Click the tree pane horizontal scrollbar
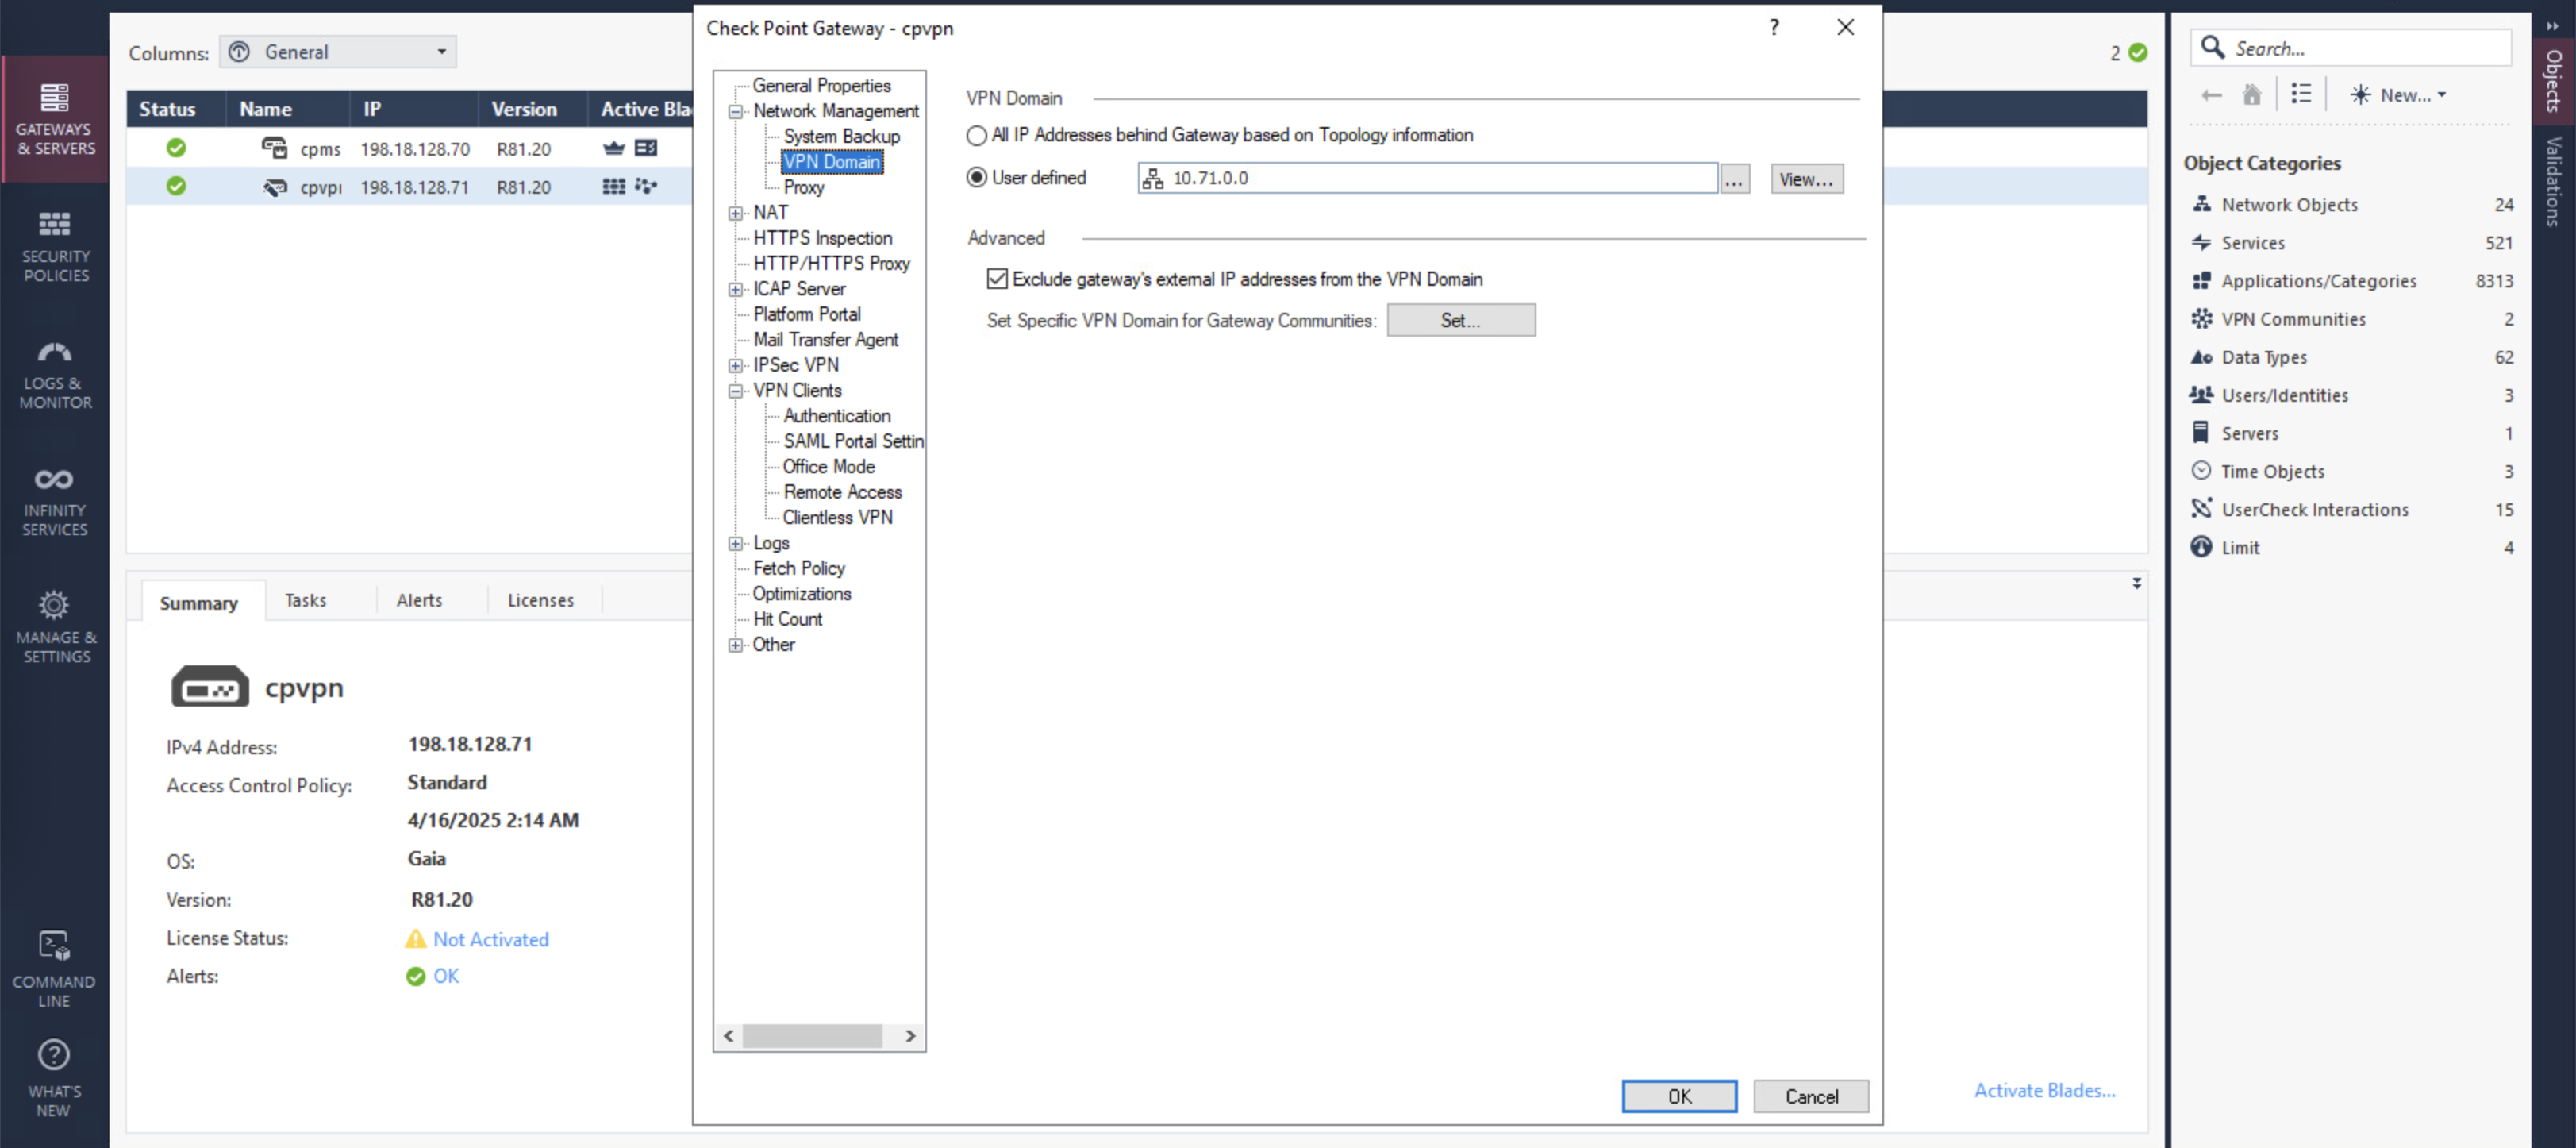 [x=811, y=1036]
